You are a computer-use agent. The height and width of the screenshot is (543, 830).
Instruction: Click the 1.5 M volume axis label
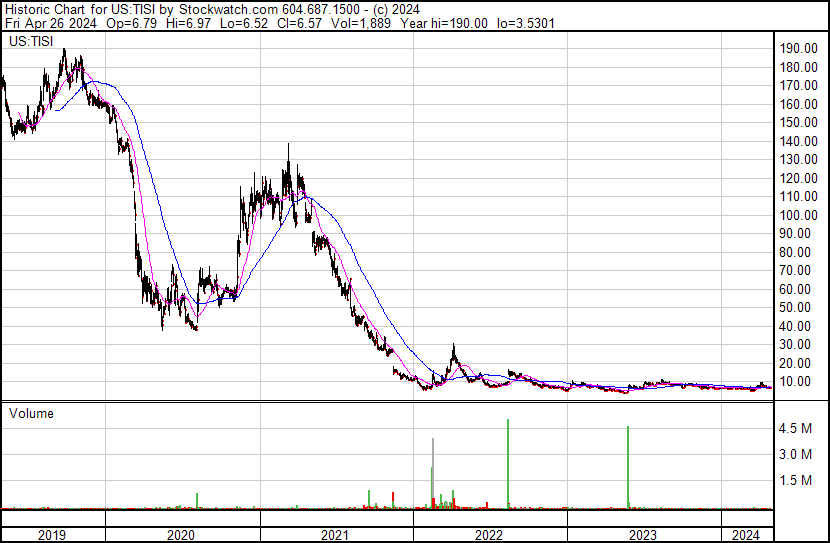pos(795,481)
